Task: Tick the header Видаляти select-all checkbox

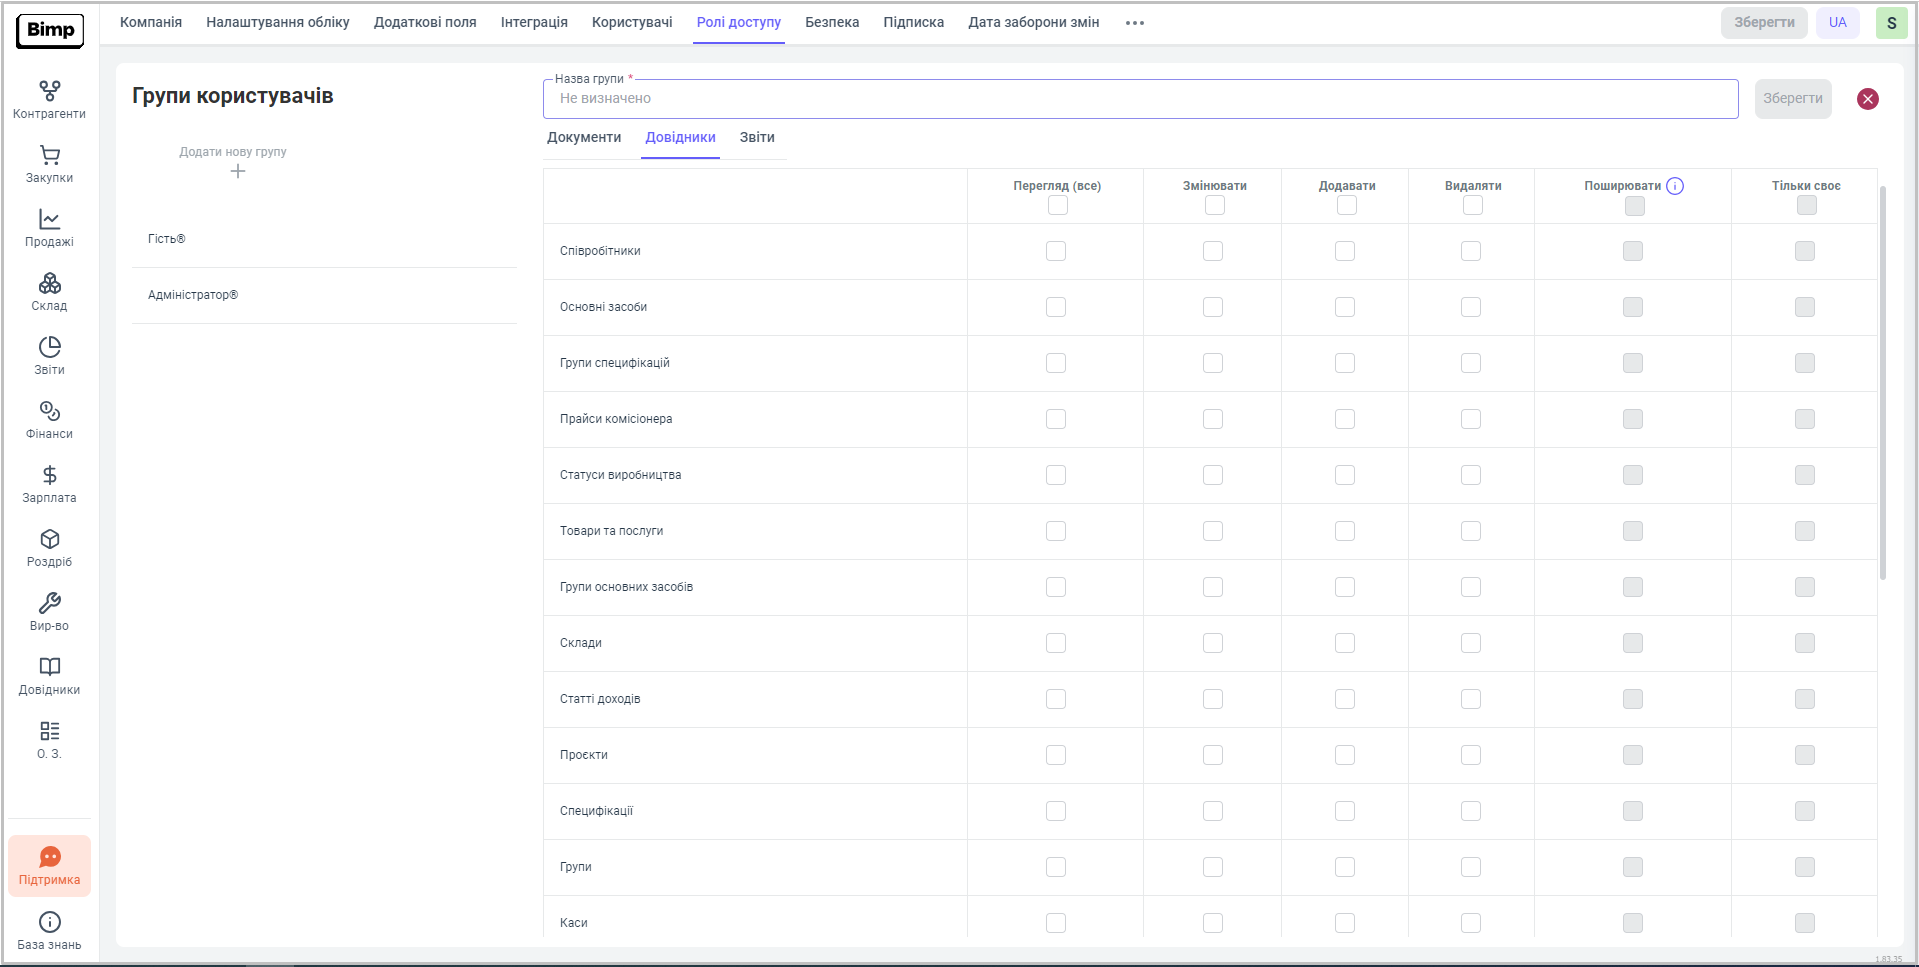Action: pyautogui.click(x=1472, y=205)
